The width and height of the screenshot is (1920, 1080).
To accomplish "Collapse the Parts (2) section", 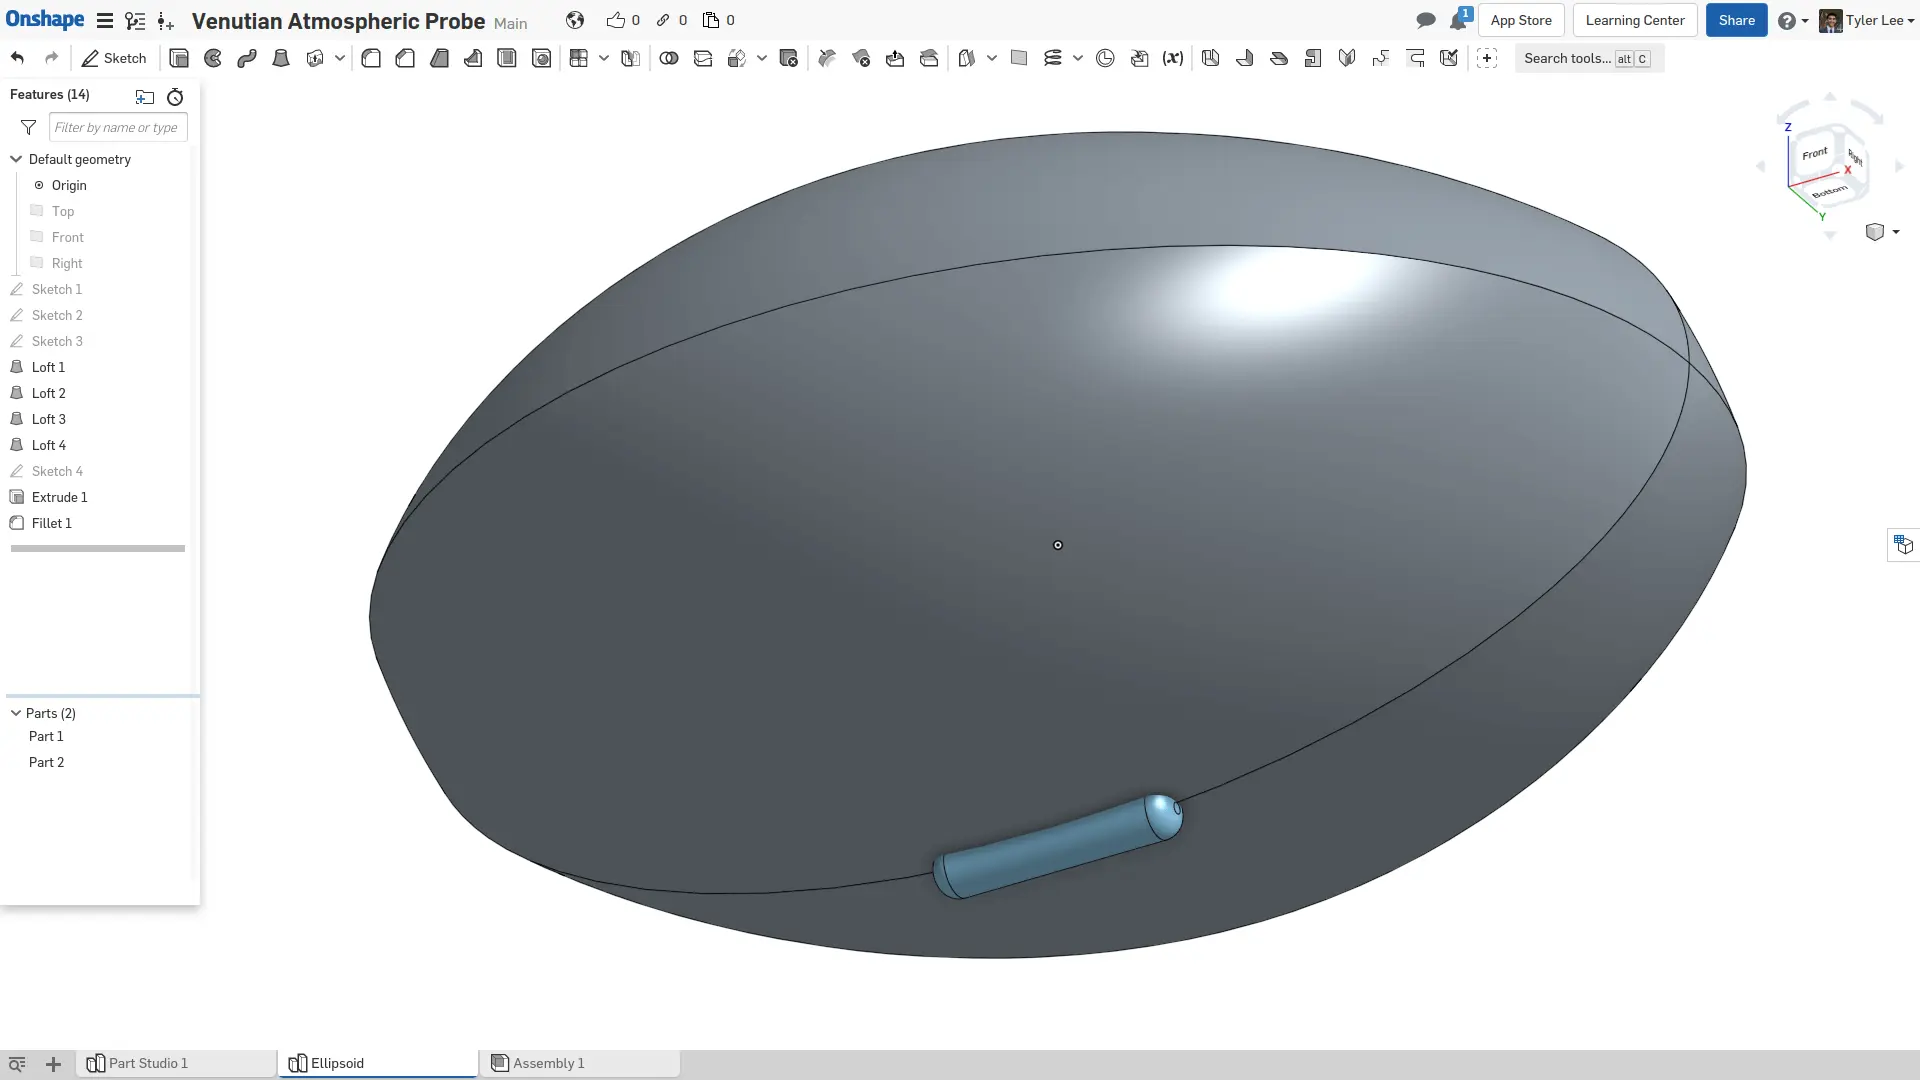I will (x=14, y=713).
